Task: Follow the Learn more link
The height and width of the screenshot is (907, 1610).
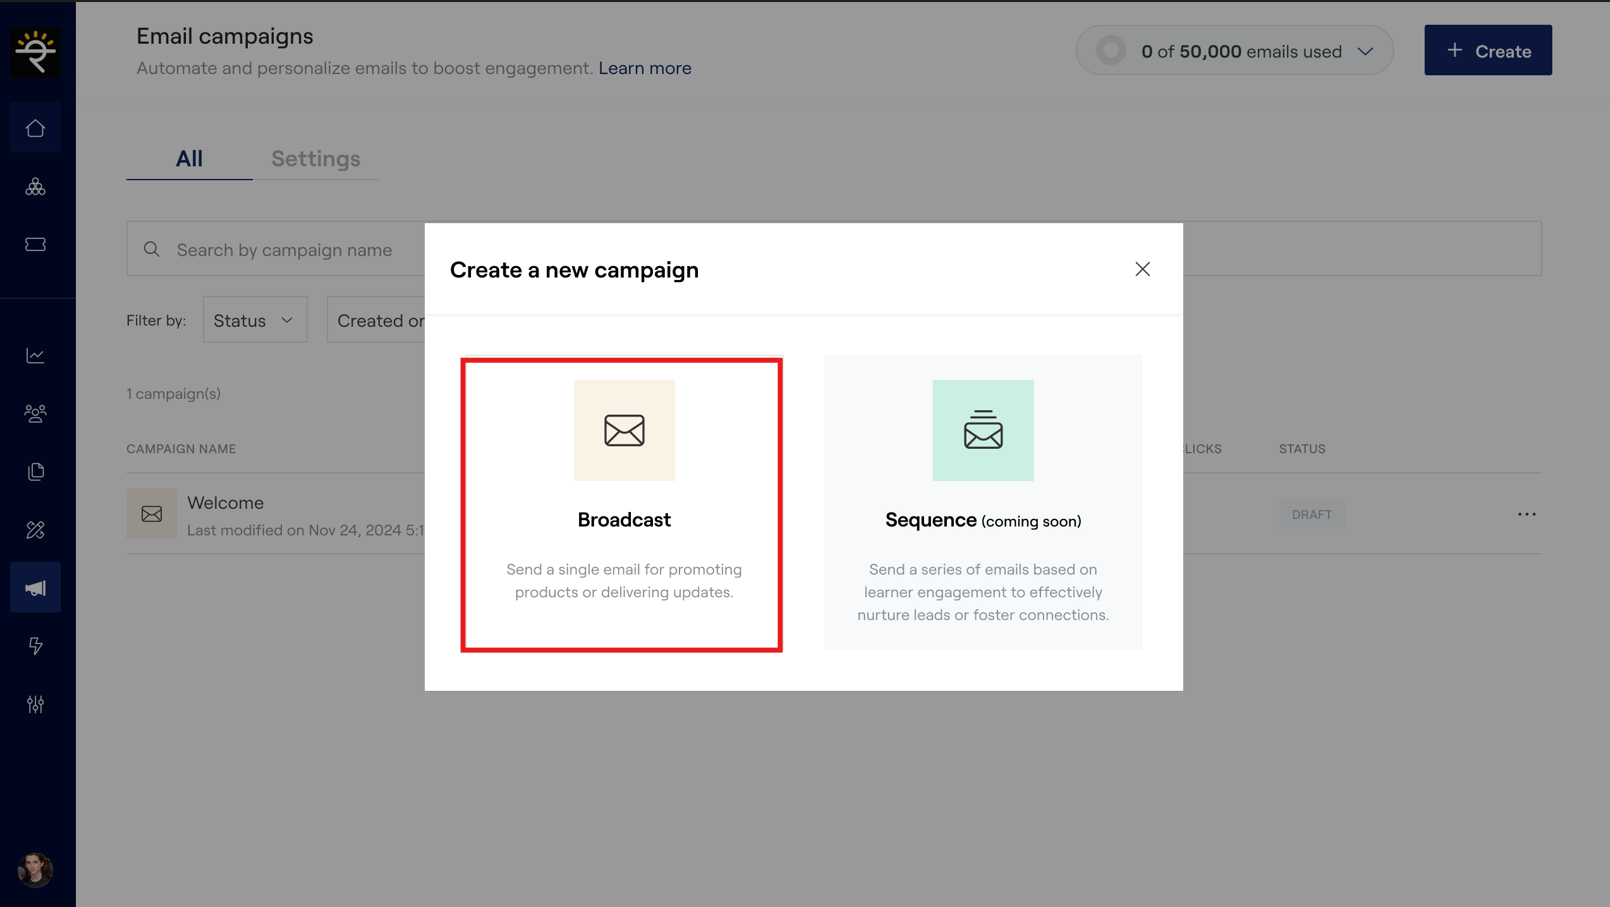Action: point(644,68)
